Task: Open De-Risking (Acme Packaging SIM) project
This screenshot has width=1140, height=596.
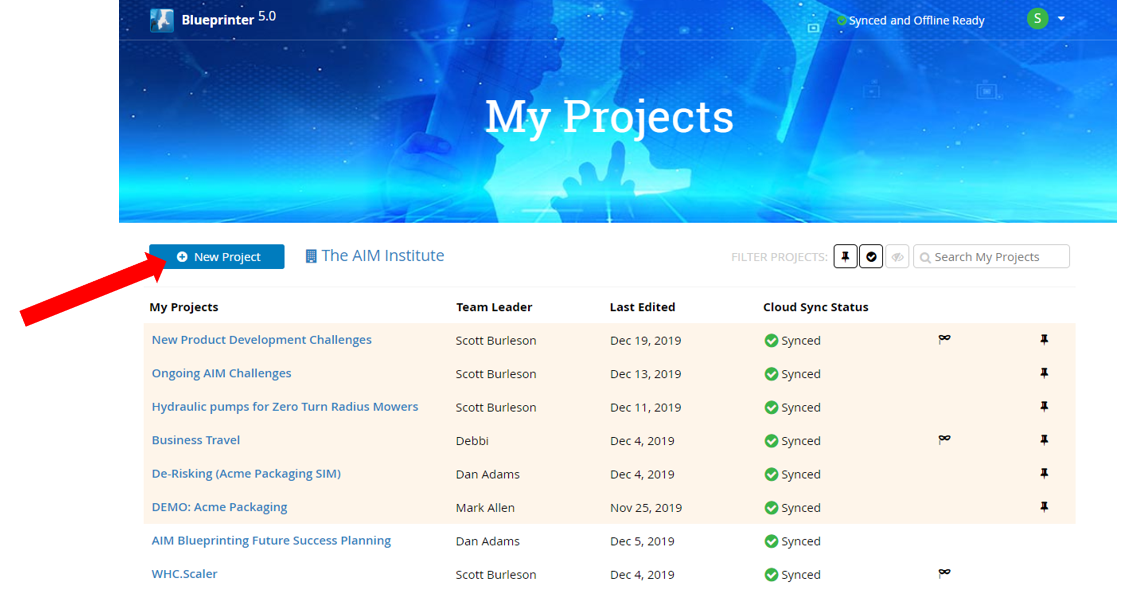Action: 246,473
